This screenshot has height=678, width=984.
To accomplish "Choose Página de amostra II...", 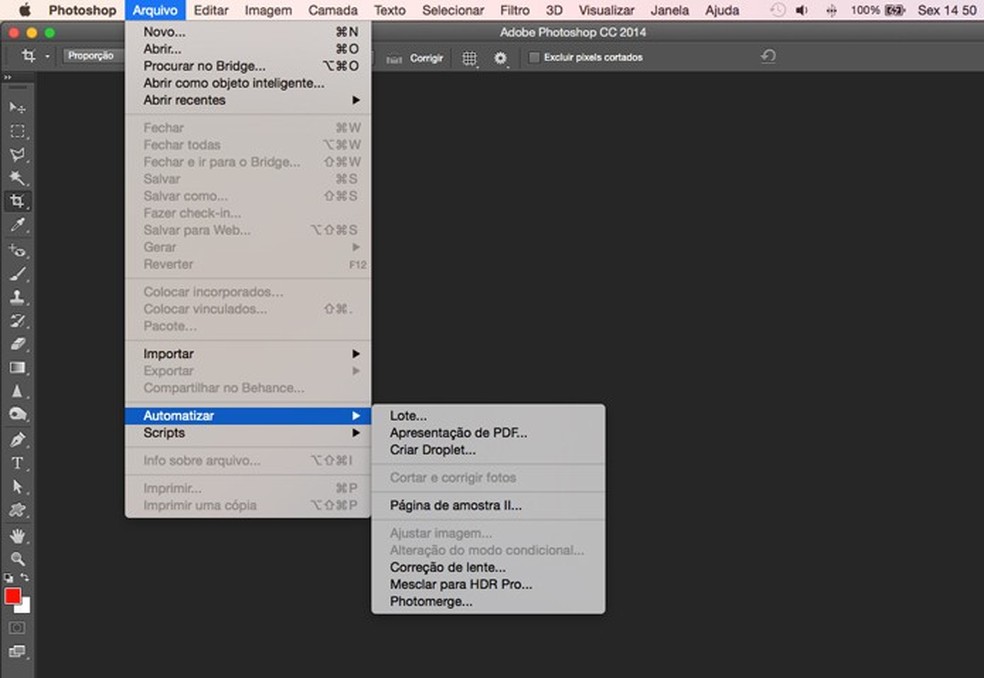I will pos(488,505).
